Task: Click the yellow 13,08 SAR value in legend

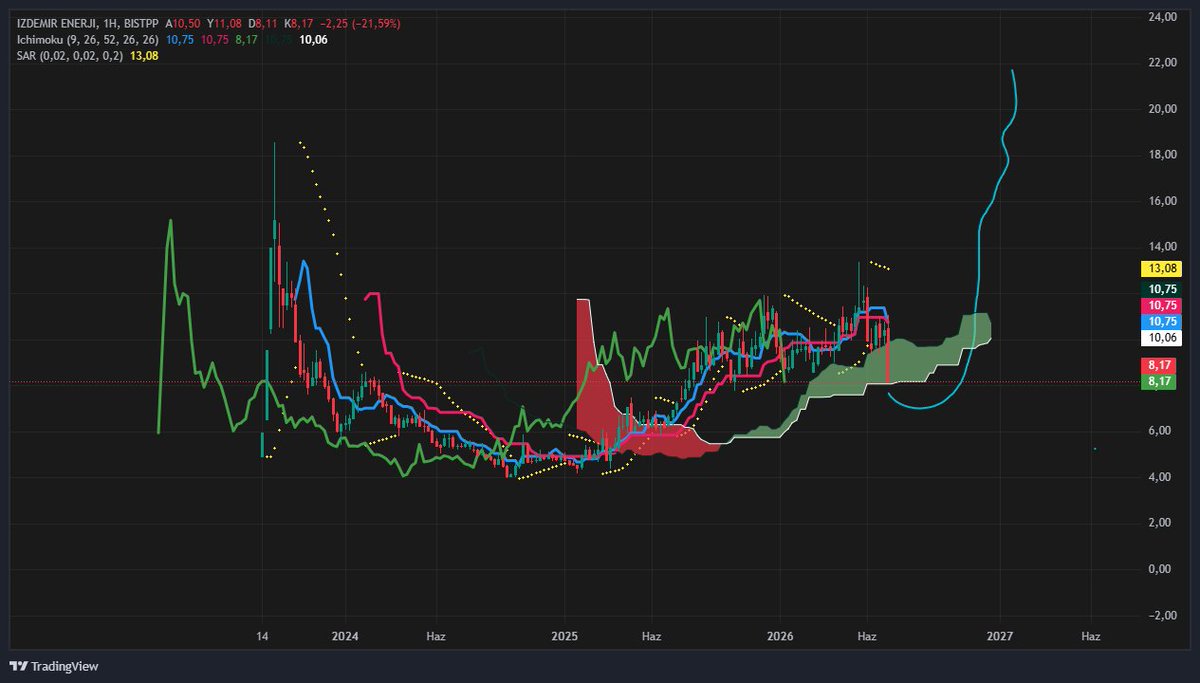Action: (145, 55)
